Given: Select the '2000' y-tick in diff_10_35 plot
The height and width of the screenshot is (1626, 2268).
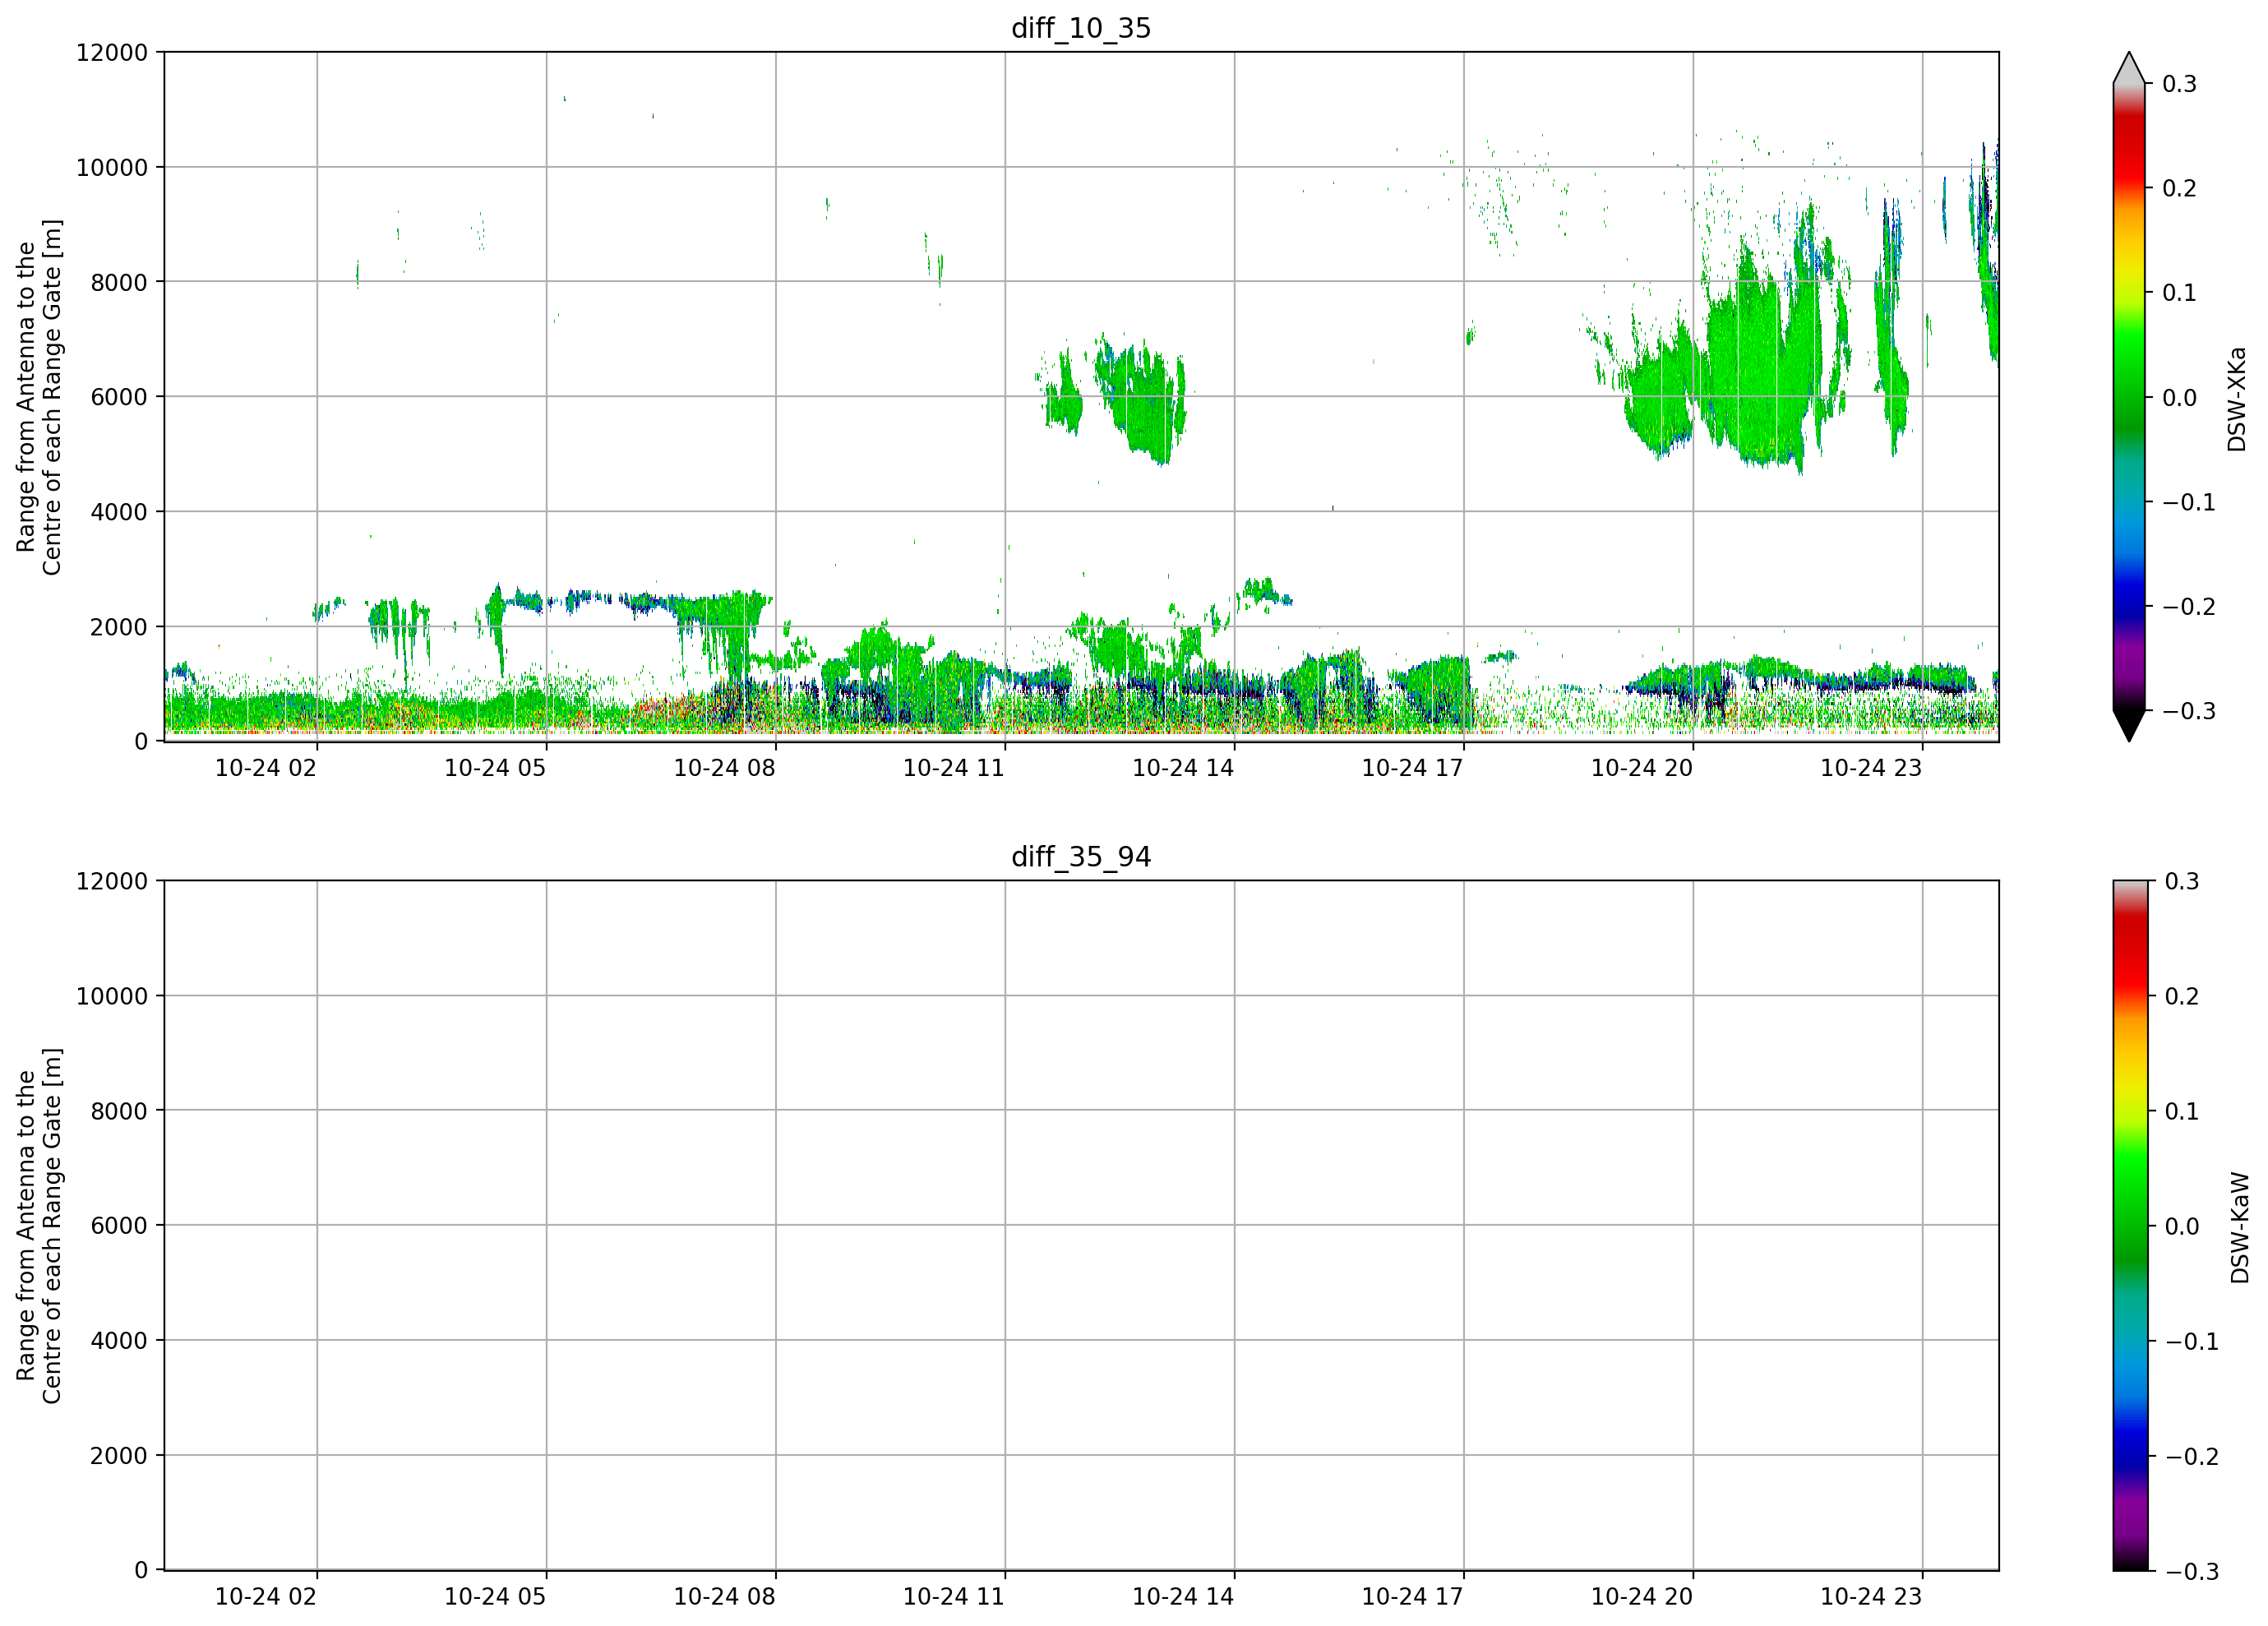Looking at the screenshot, I should pos(119,627).
